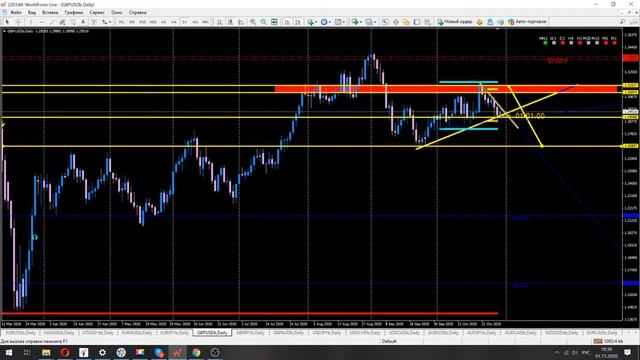Open the Strategy Tester icon
The width and height of the screenshot is (640, 360).
pos(427,22)
